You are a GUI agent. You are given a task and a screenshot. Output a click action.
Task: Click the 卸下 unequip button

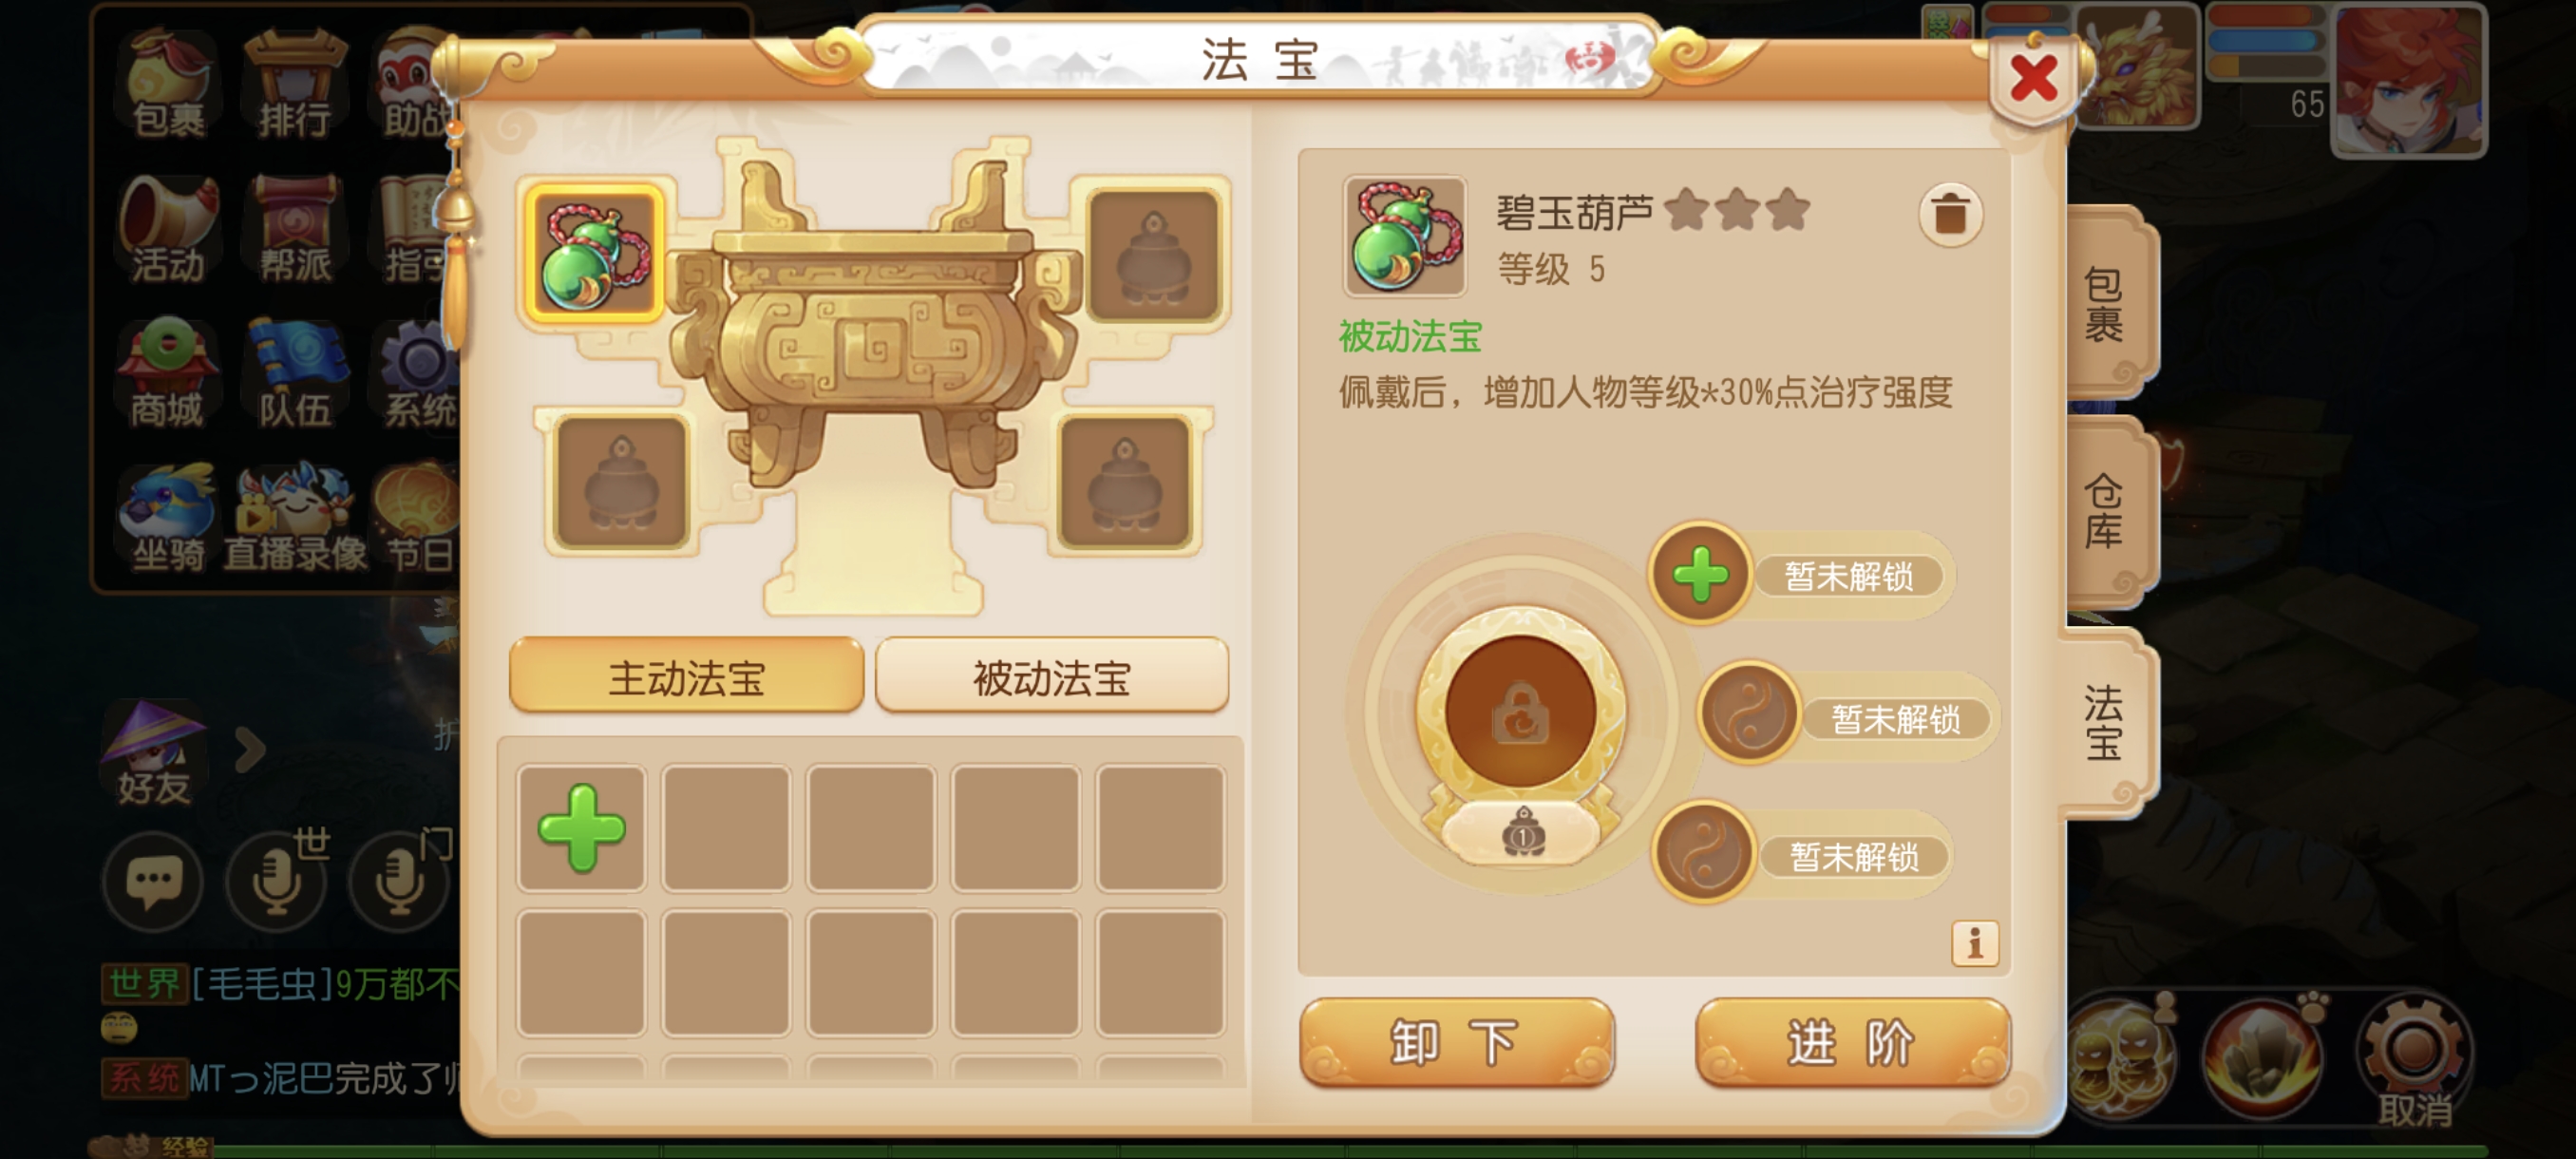point(1456,1043)
